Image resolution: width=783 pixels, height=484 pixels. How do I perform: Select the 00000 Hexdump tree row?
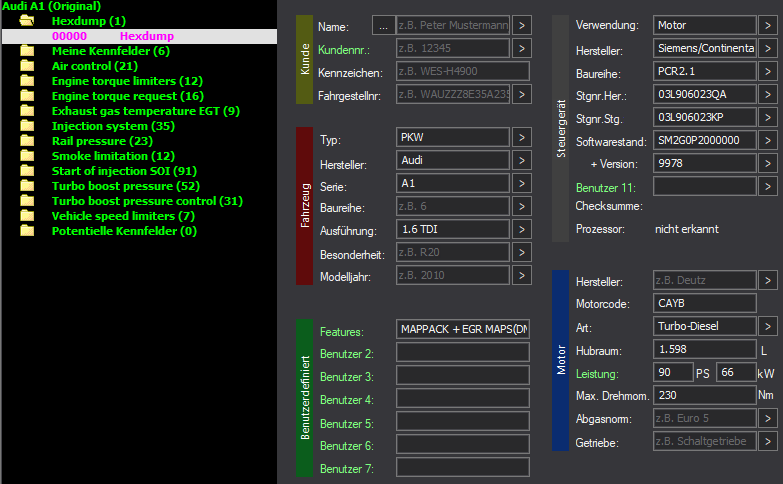[x=139, y=36]
